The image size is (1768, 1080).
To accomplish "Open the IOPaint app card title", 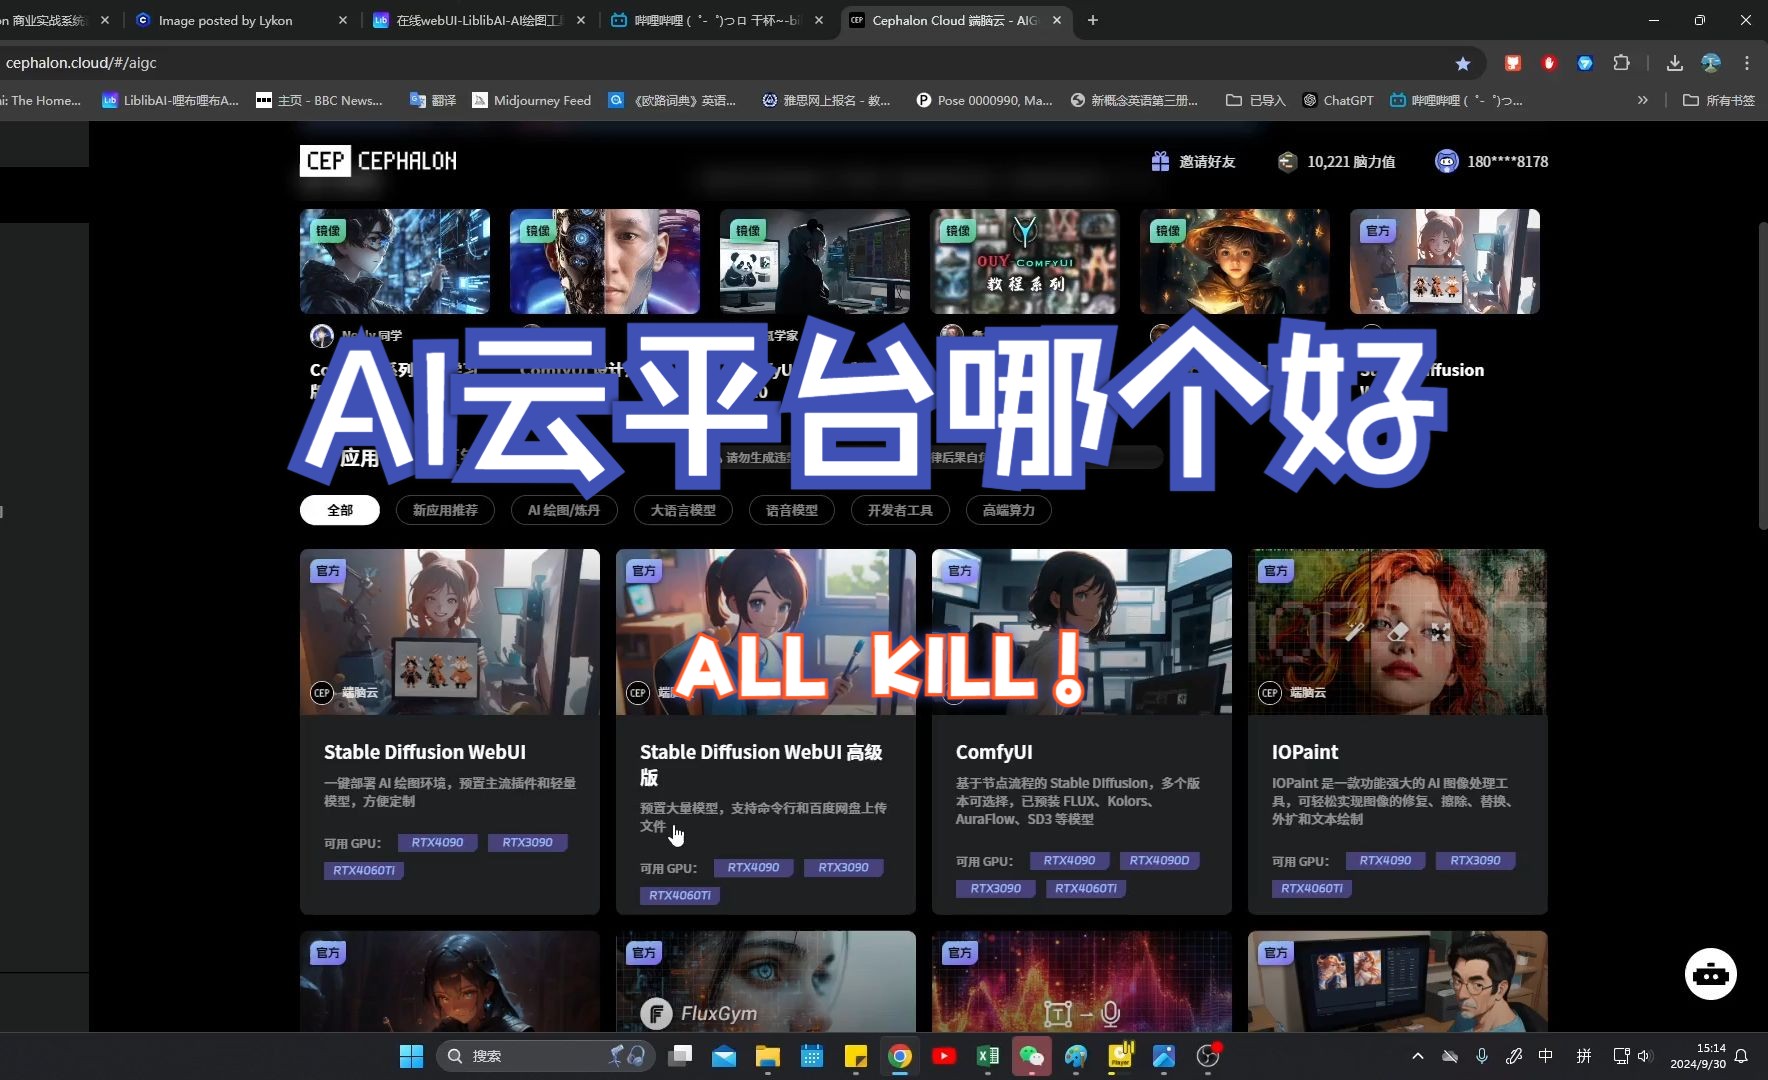I will click(x=1304, y=752).
